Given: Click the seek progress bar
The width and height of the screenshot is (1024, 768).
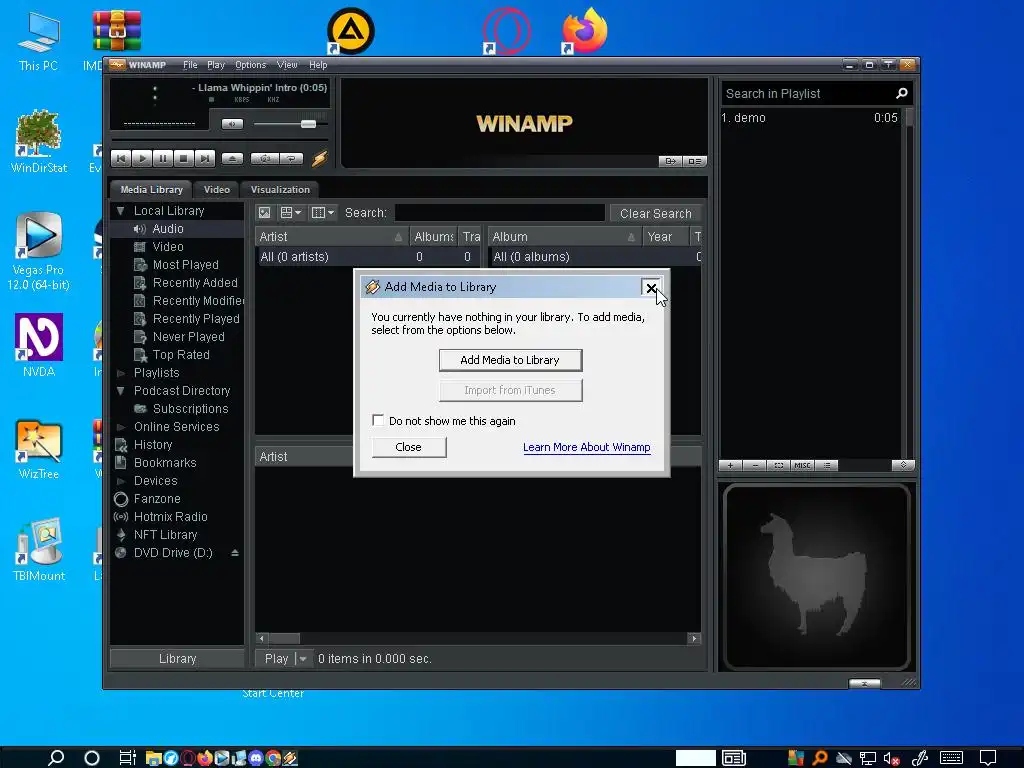Looking at the screenshot, I should pyautogui.click(x=219, y=140).
